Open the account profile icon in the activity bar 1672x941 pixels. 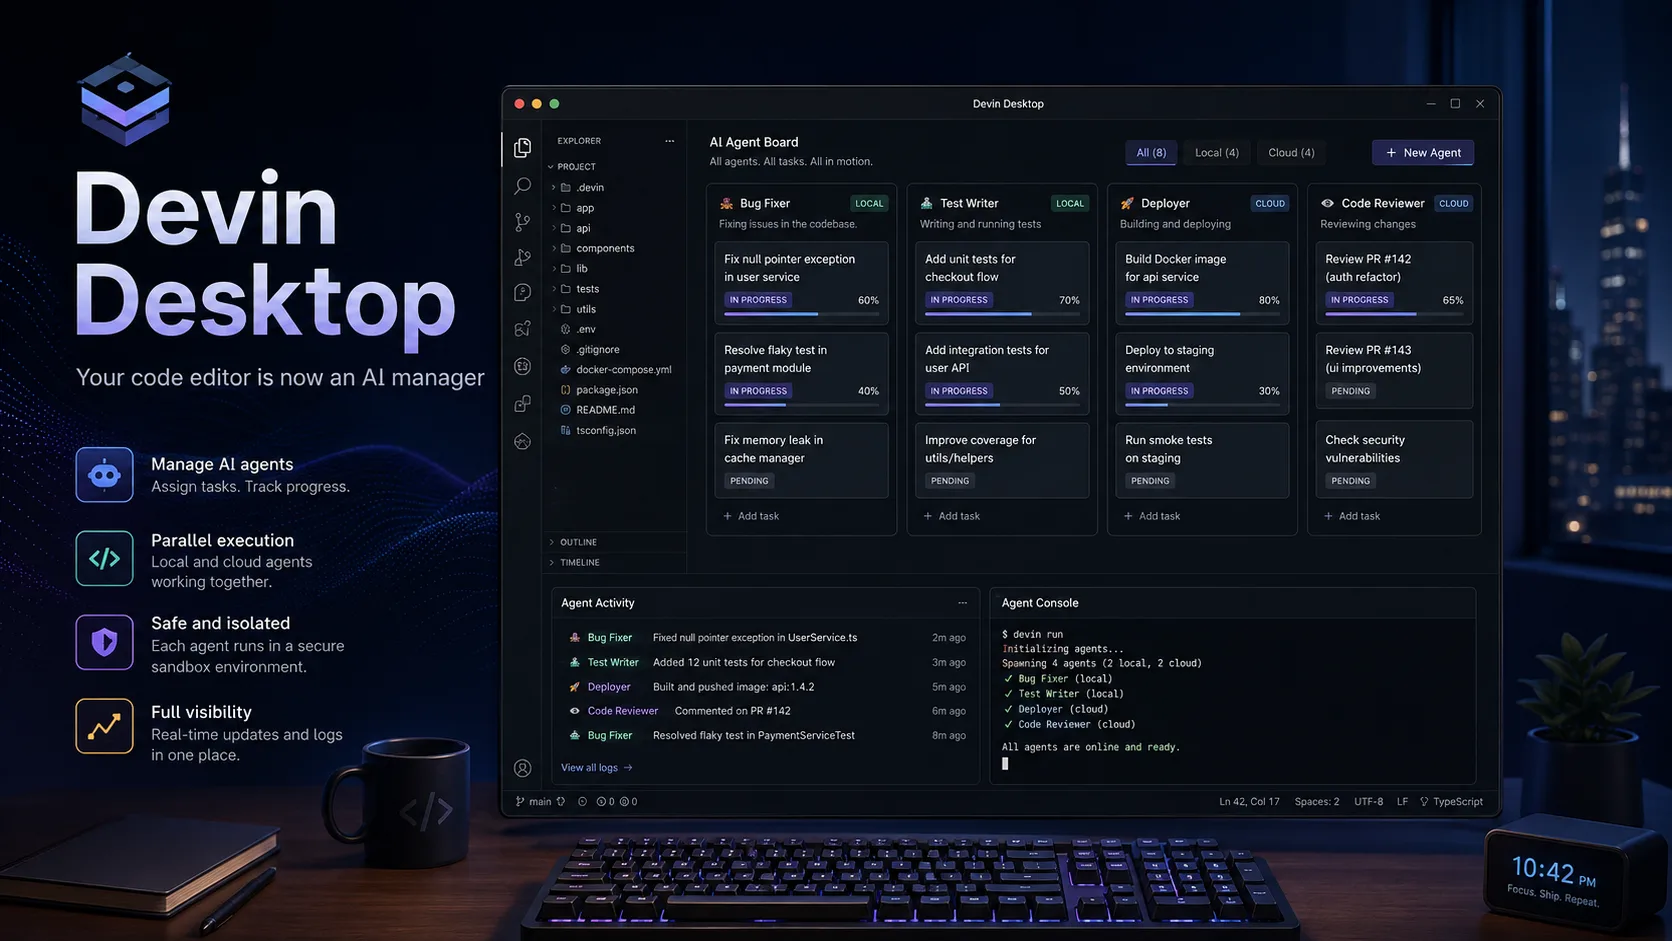522,768
